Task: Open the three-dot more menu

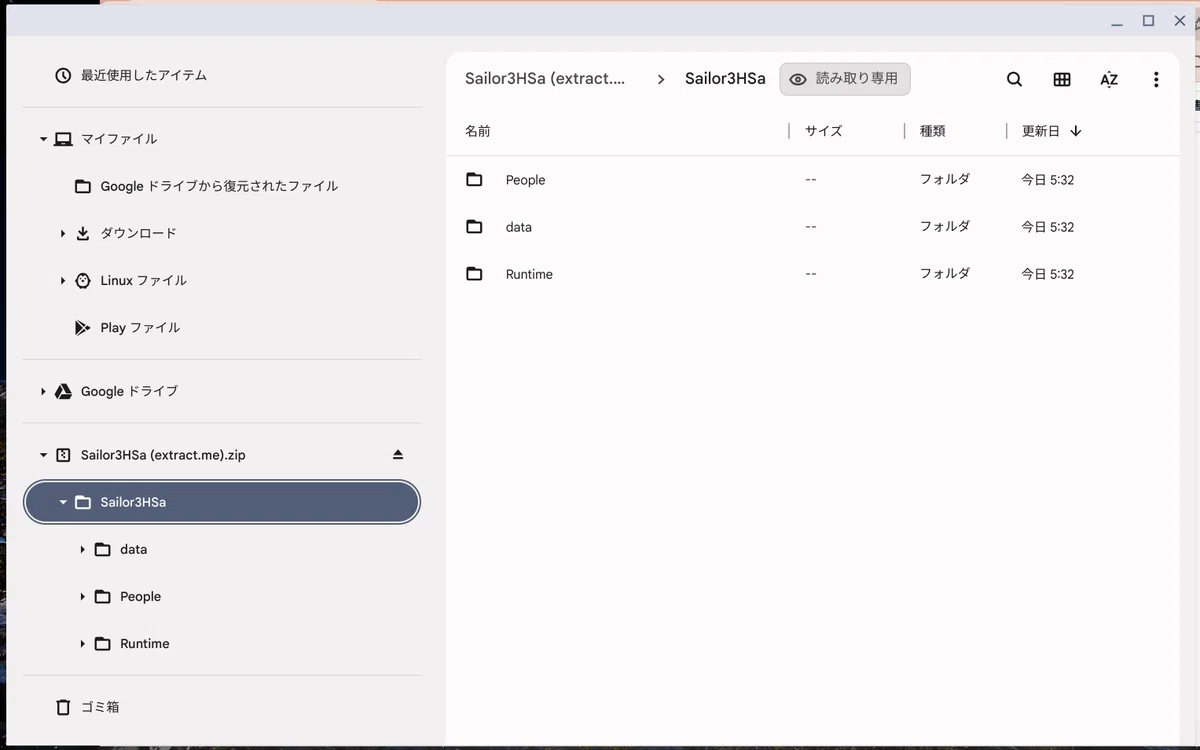Action: 1156,79
